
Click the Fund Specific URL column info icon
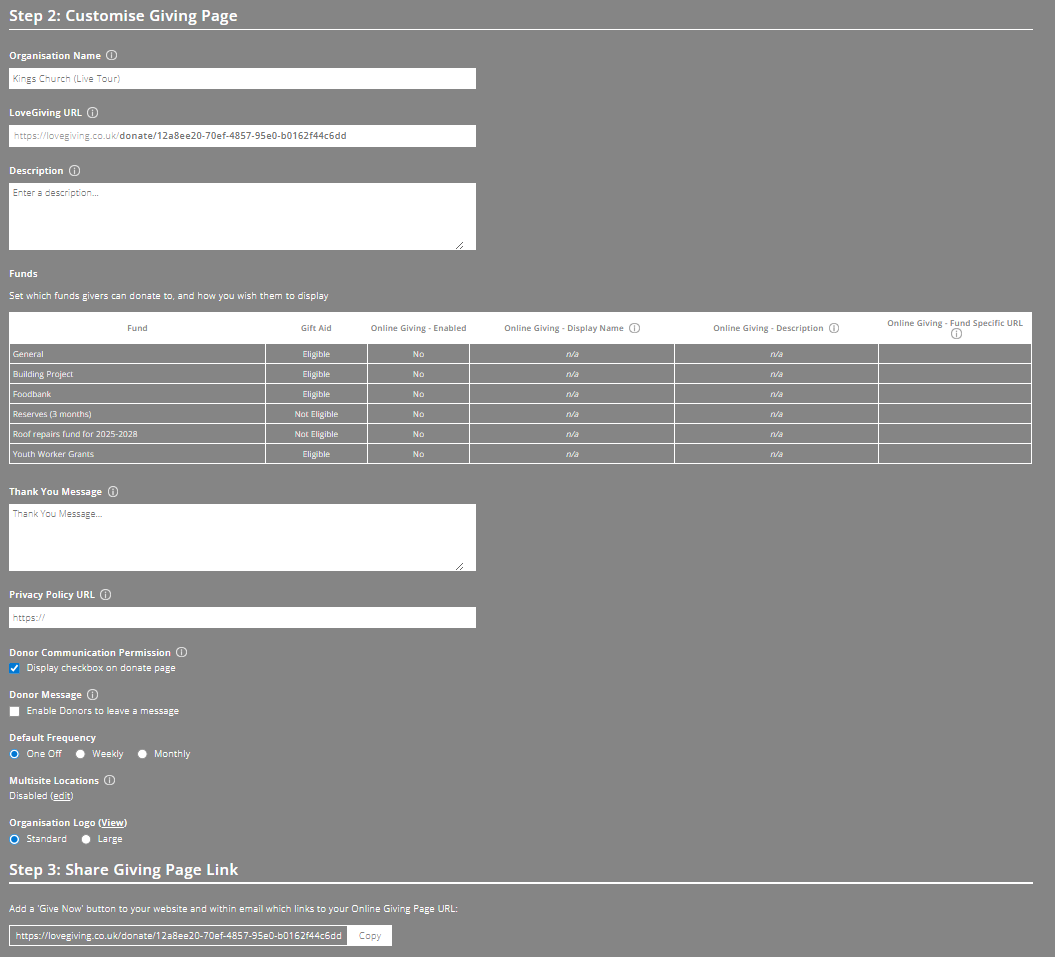coord(956,333)
